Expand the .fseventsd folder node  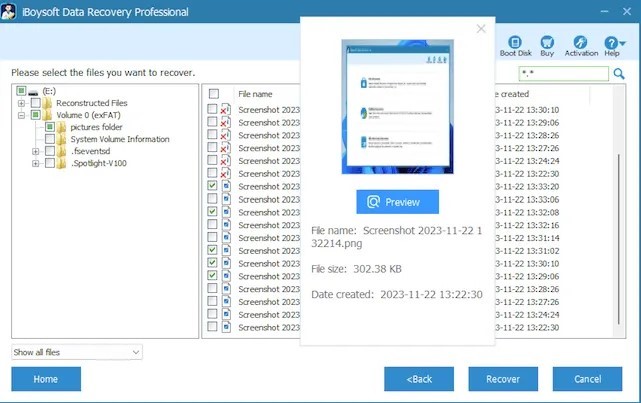pyautogui.click(x=36, y=152)
